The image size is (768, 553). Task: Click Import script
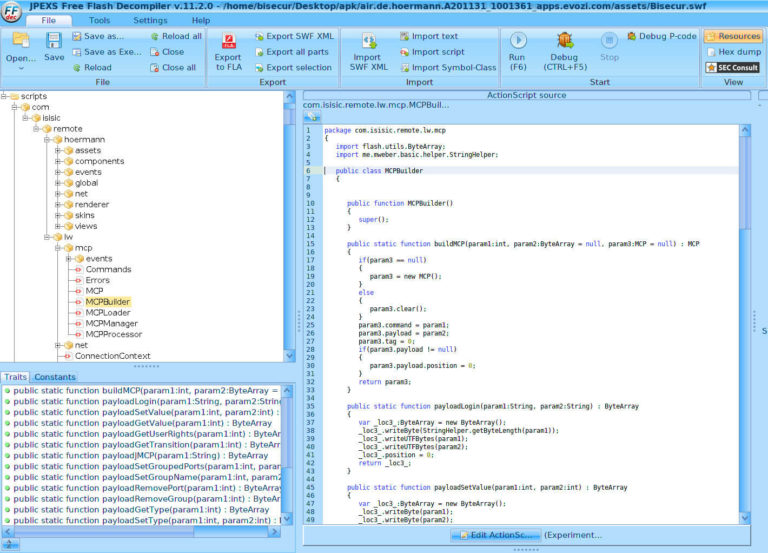pyautogui.click(x=432, y=52)
